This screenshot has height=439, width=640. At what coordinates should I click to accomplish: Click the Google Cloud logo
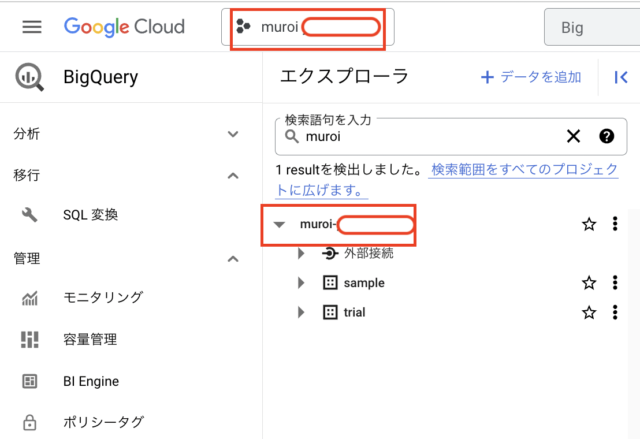[x=124, y=27]
